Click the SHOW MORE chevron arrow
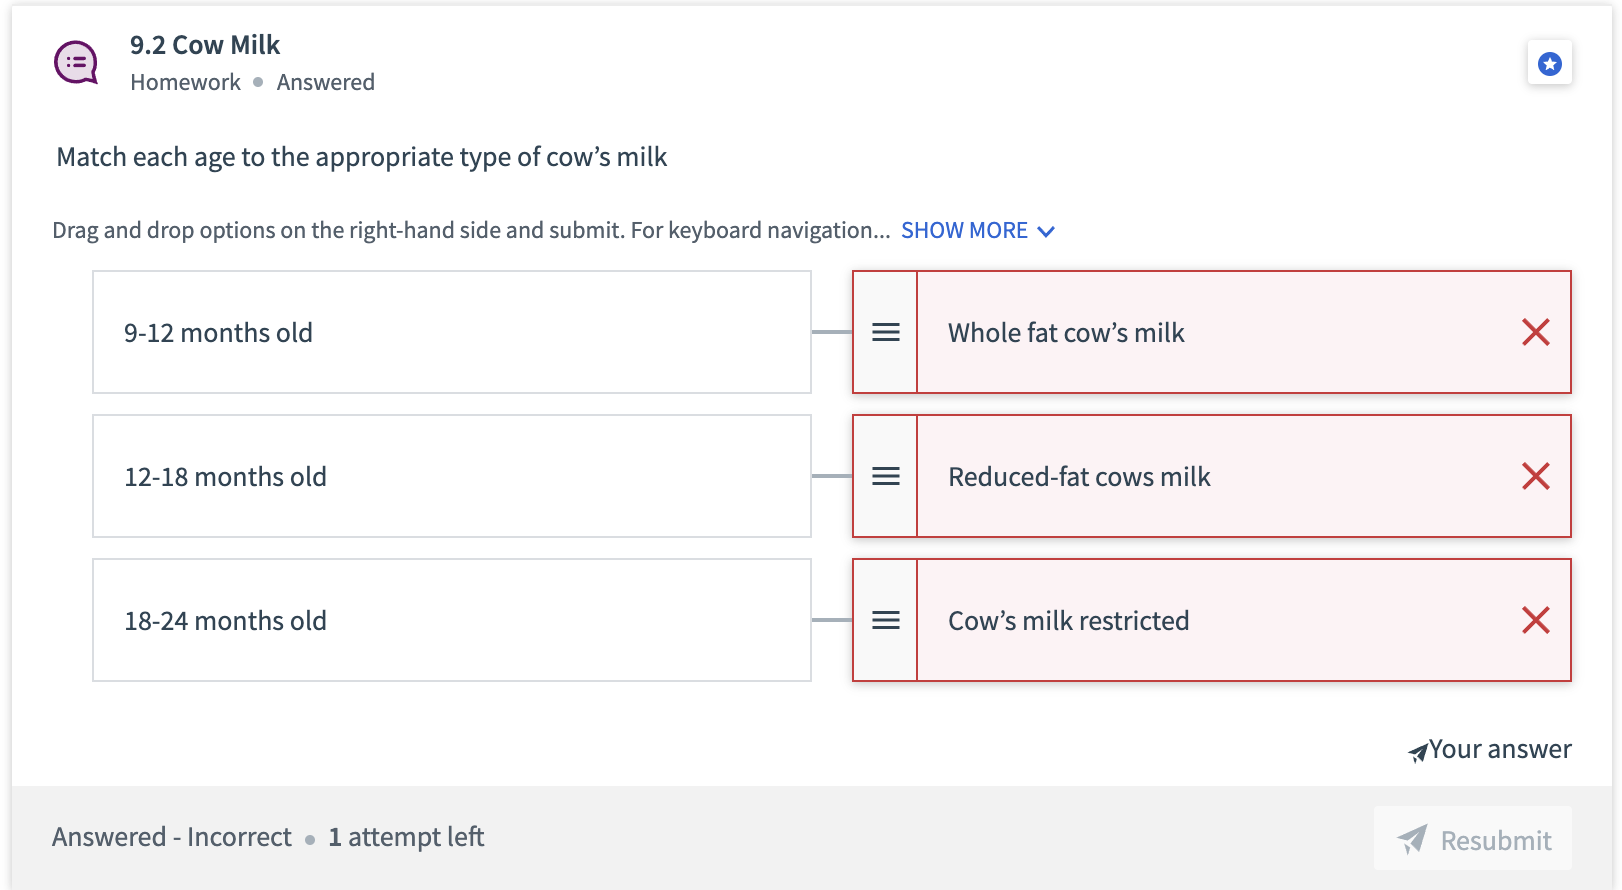 point(1046,232)
